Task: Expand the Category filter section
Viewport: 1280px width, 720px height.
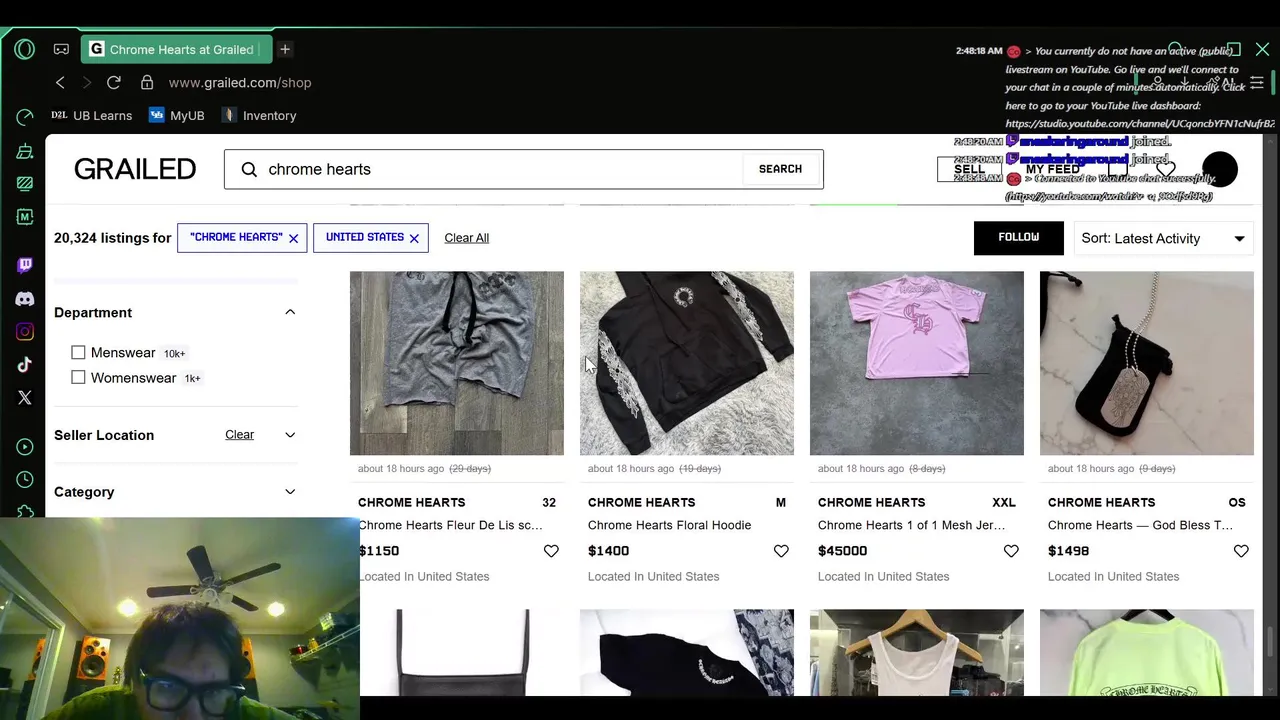Action: pos(290,492)
